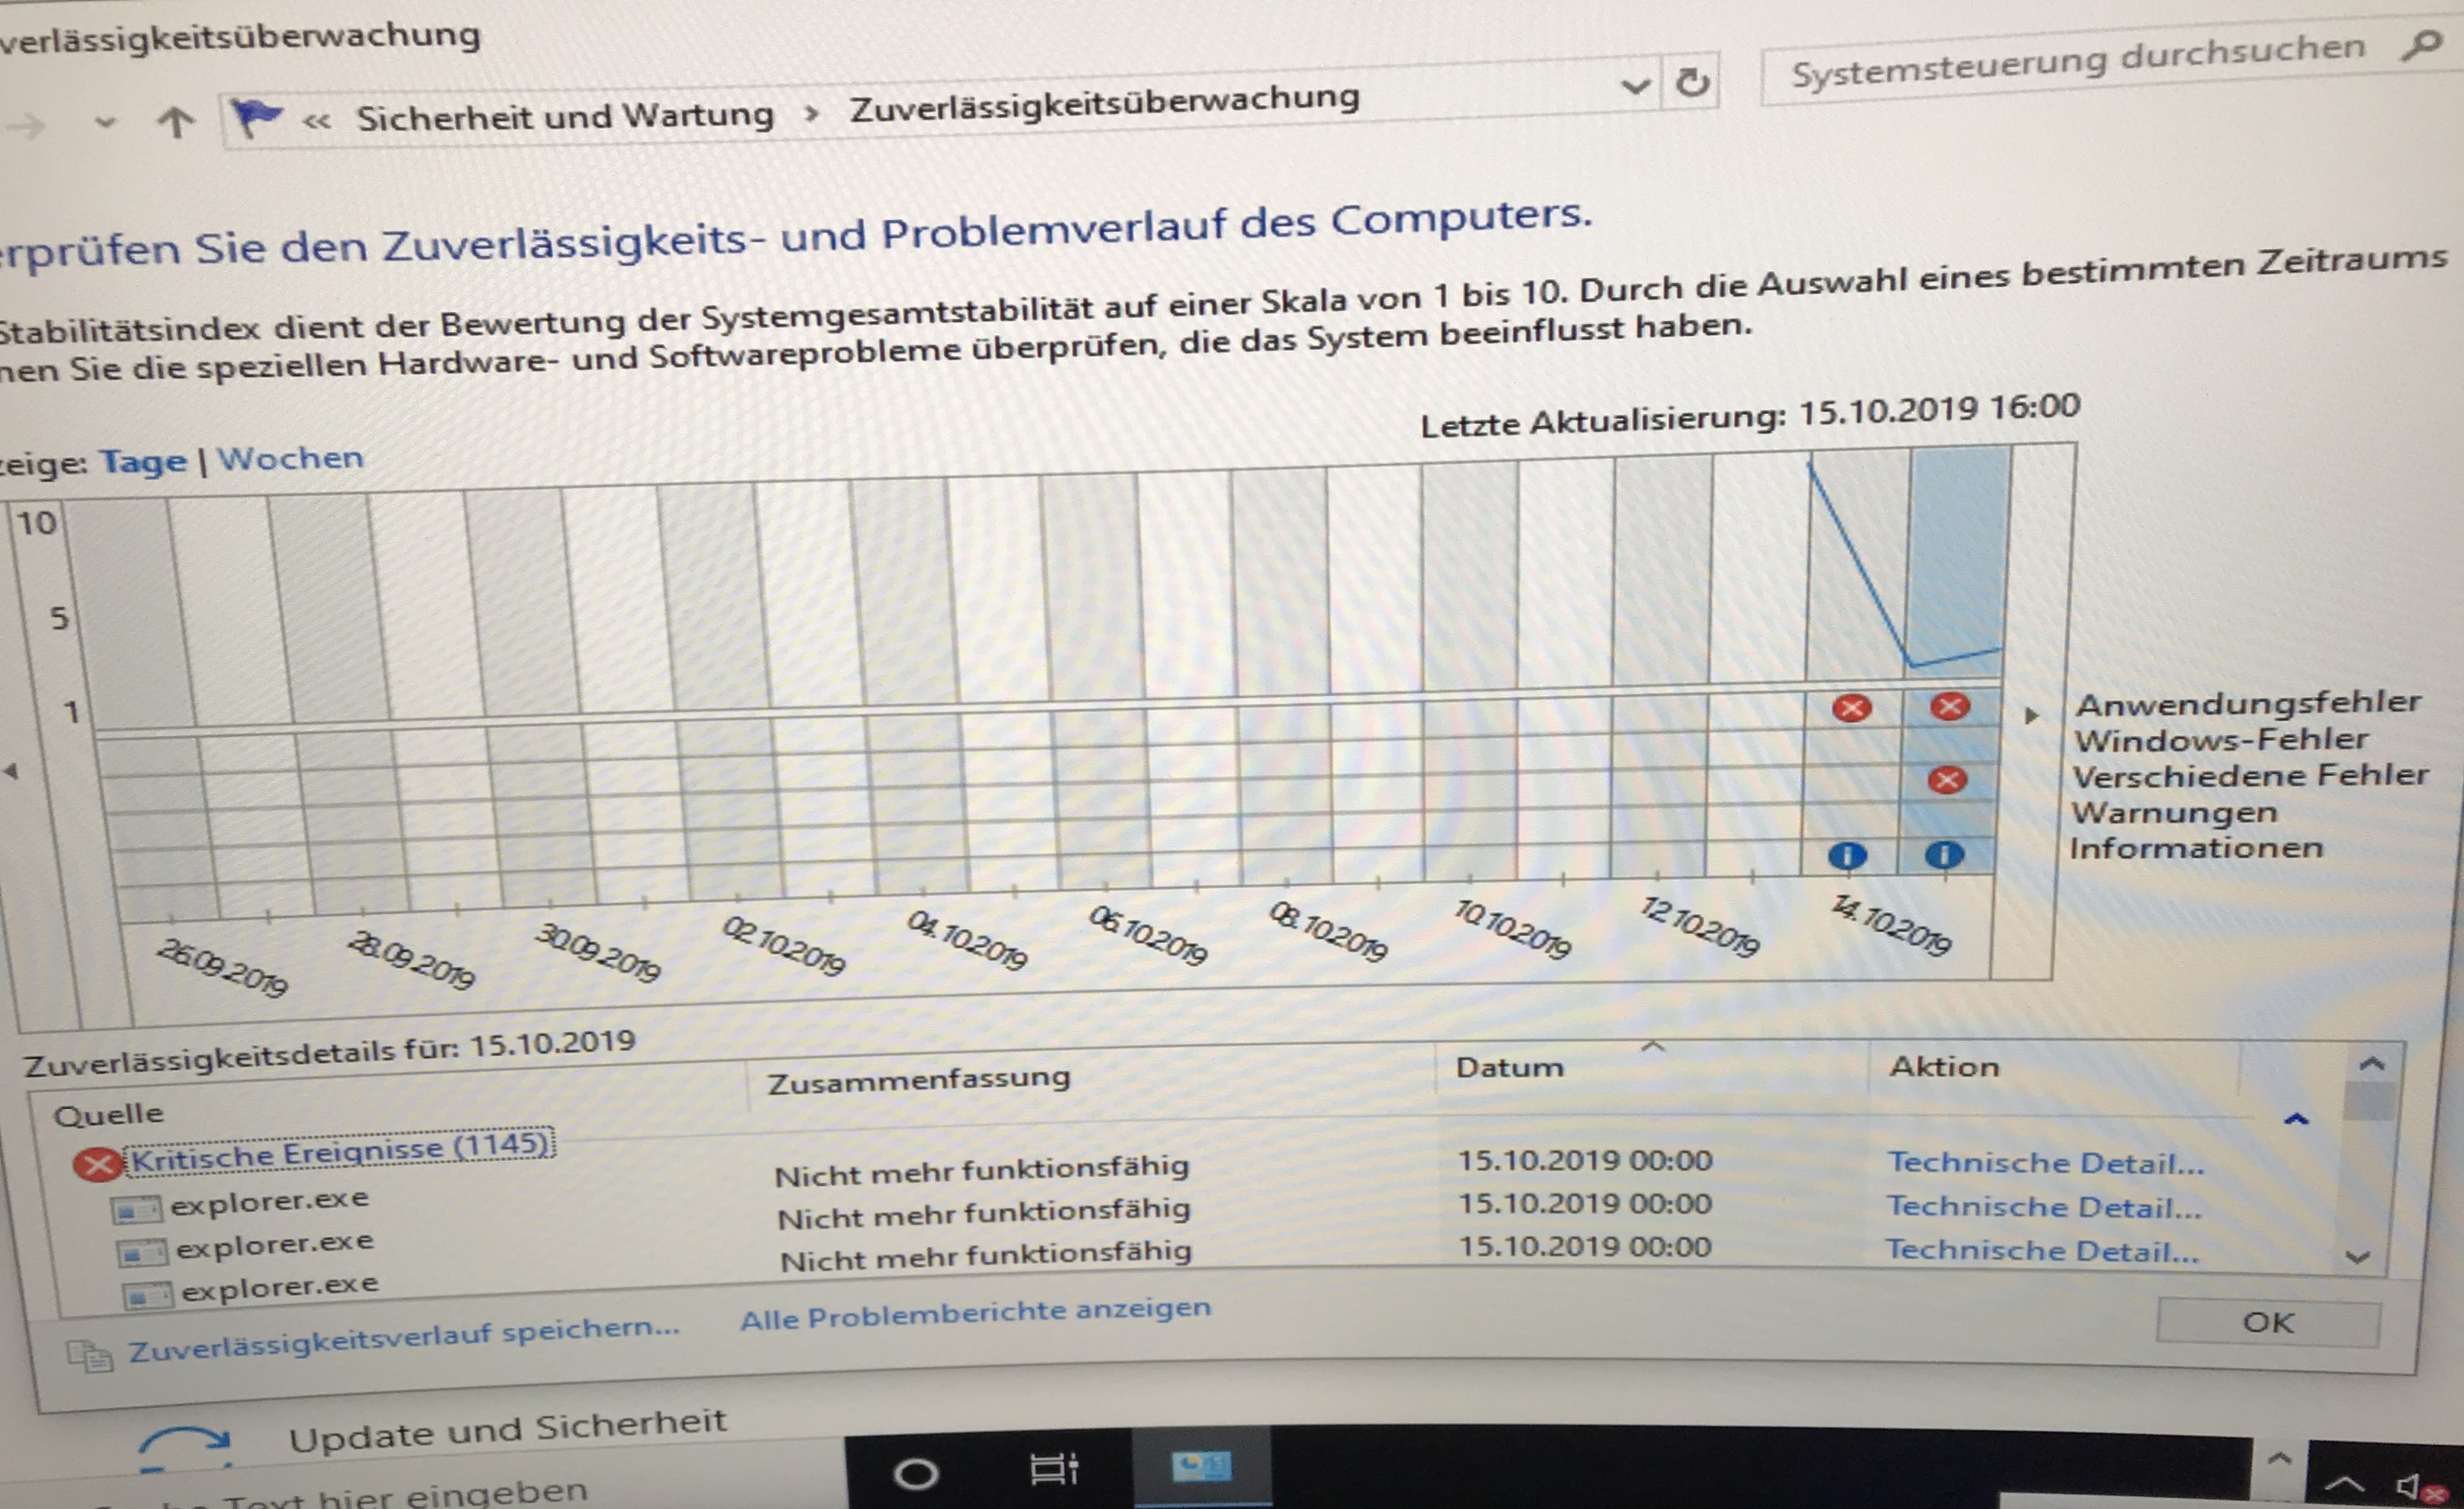Collapse the Kritische Ereignisse group chevron

[x=2296, y=1119]
